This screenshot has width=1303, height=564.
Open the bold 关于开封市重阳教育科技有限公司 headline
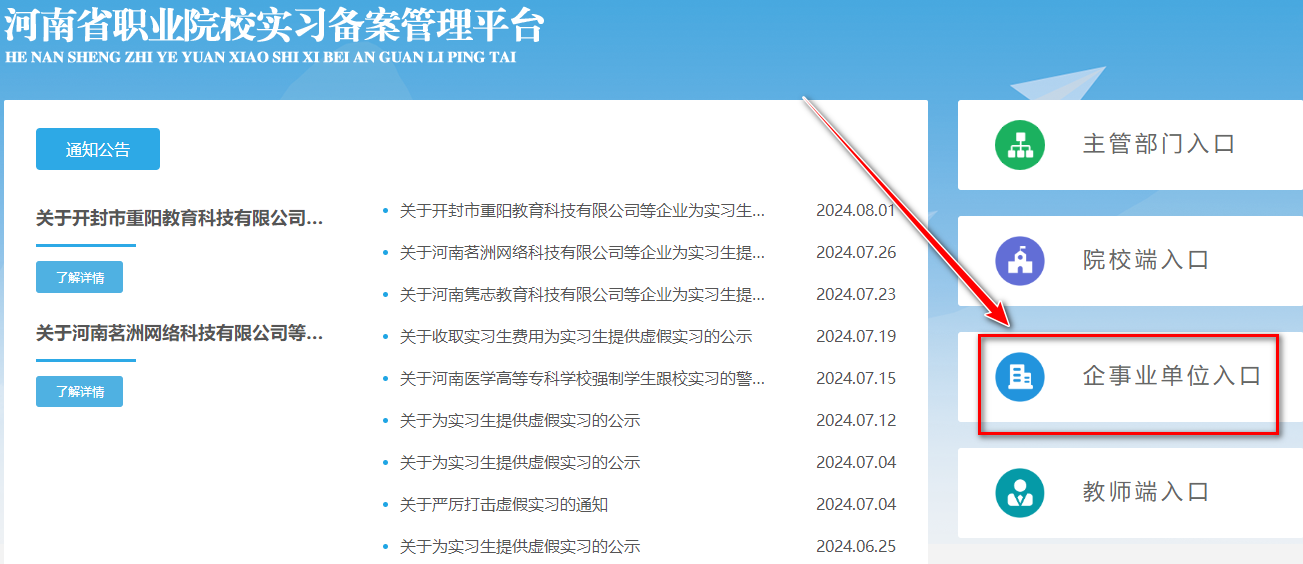click(180, 218)
